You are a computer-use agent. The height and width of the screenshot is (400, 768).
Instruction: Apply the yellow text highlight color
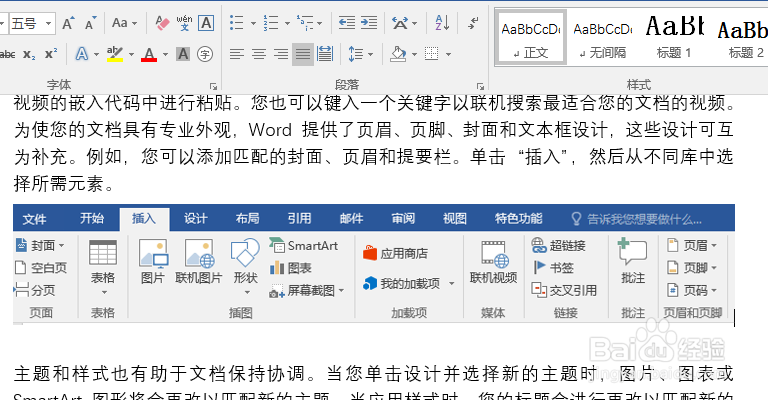(115, 54)
